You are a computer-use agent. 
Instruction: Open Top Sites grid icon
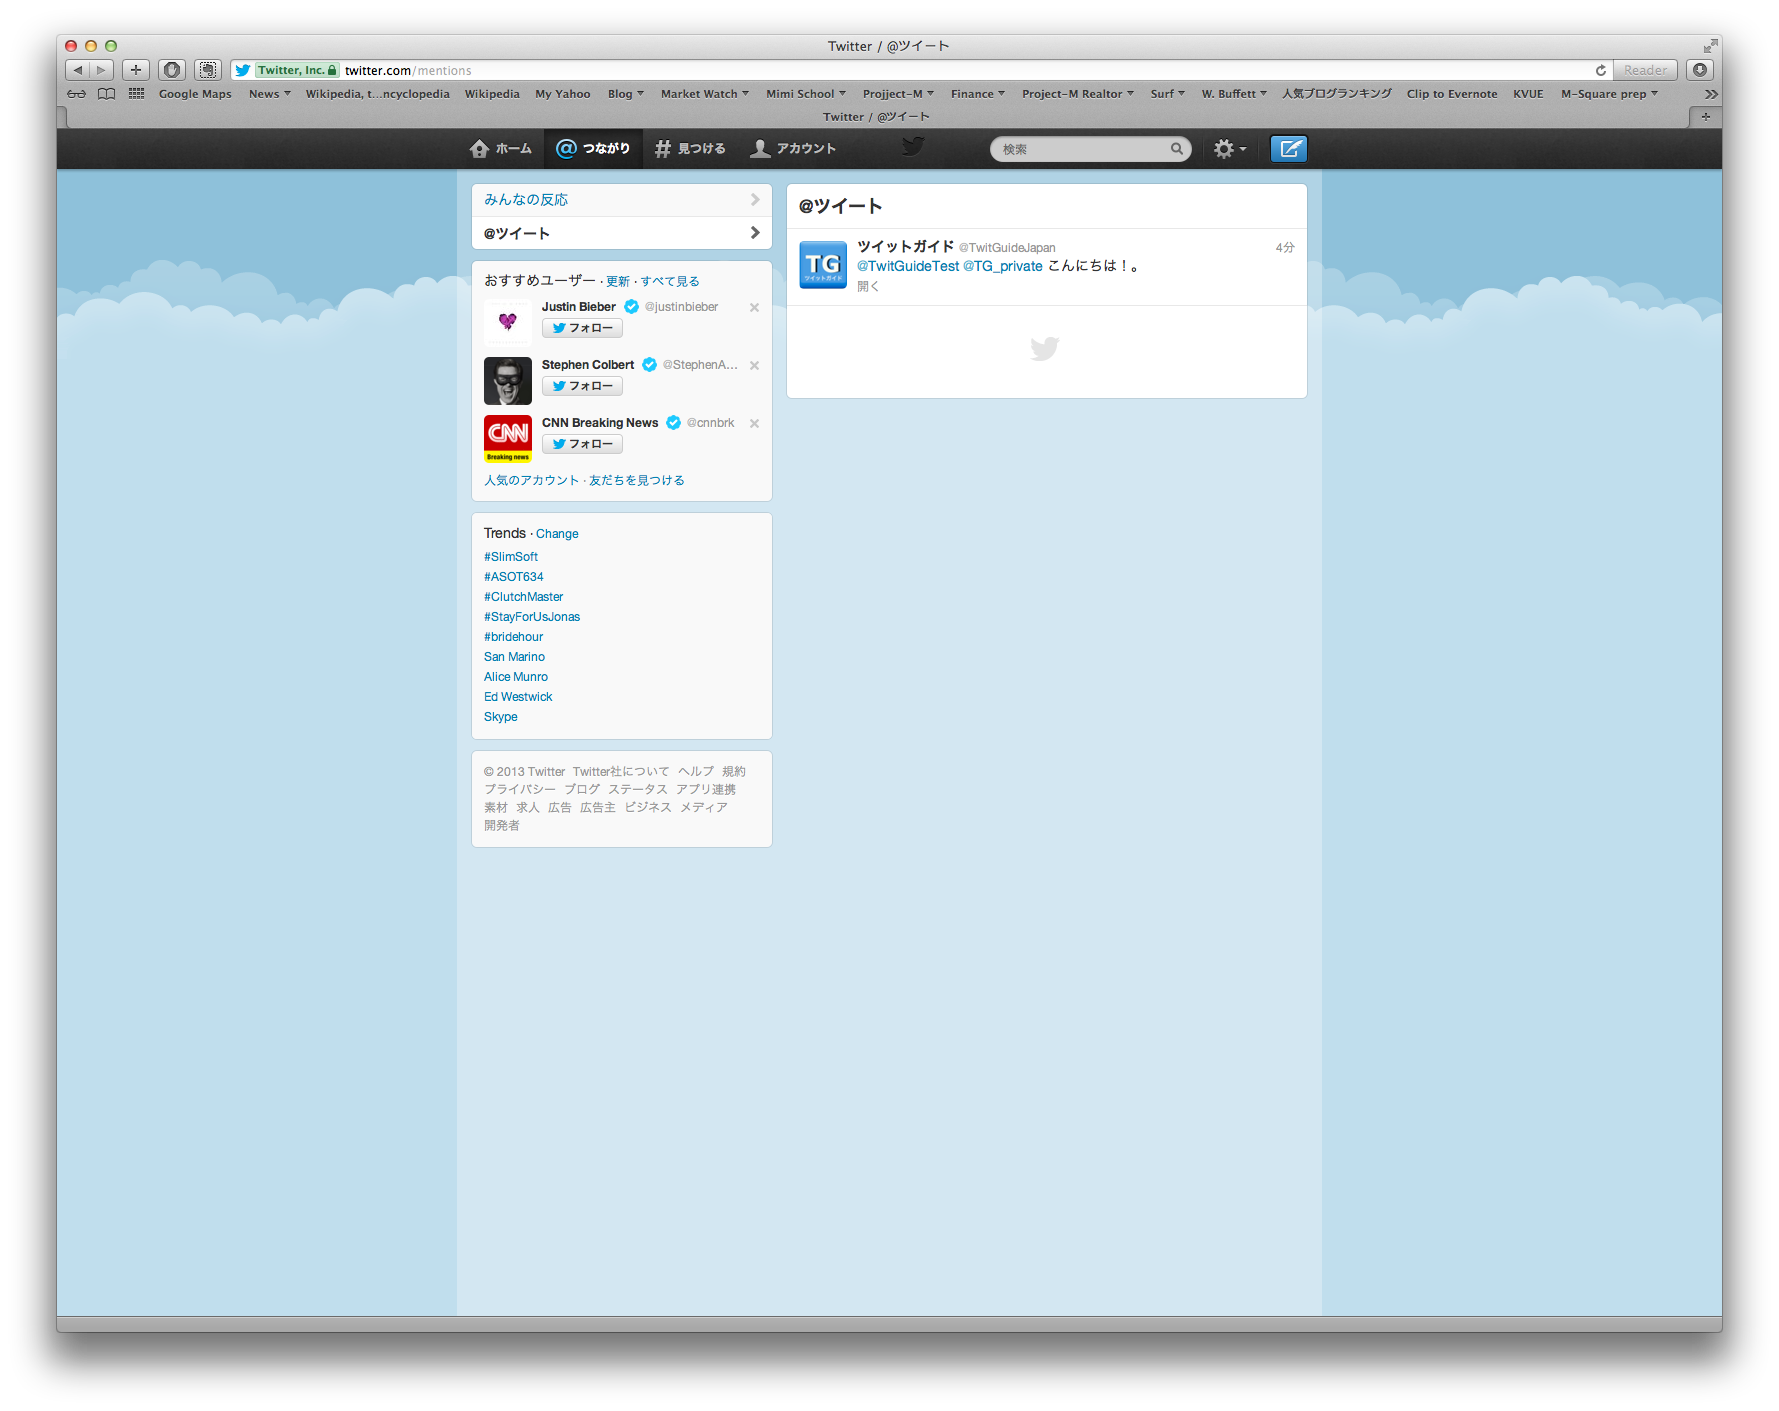(x=137, y=94)
